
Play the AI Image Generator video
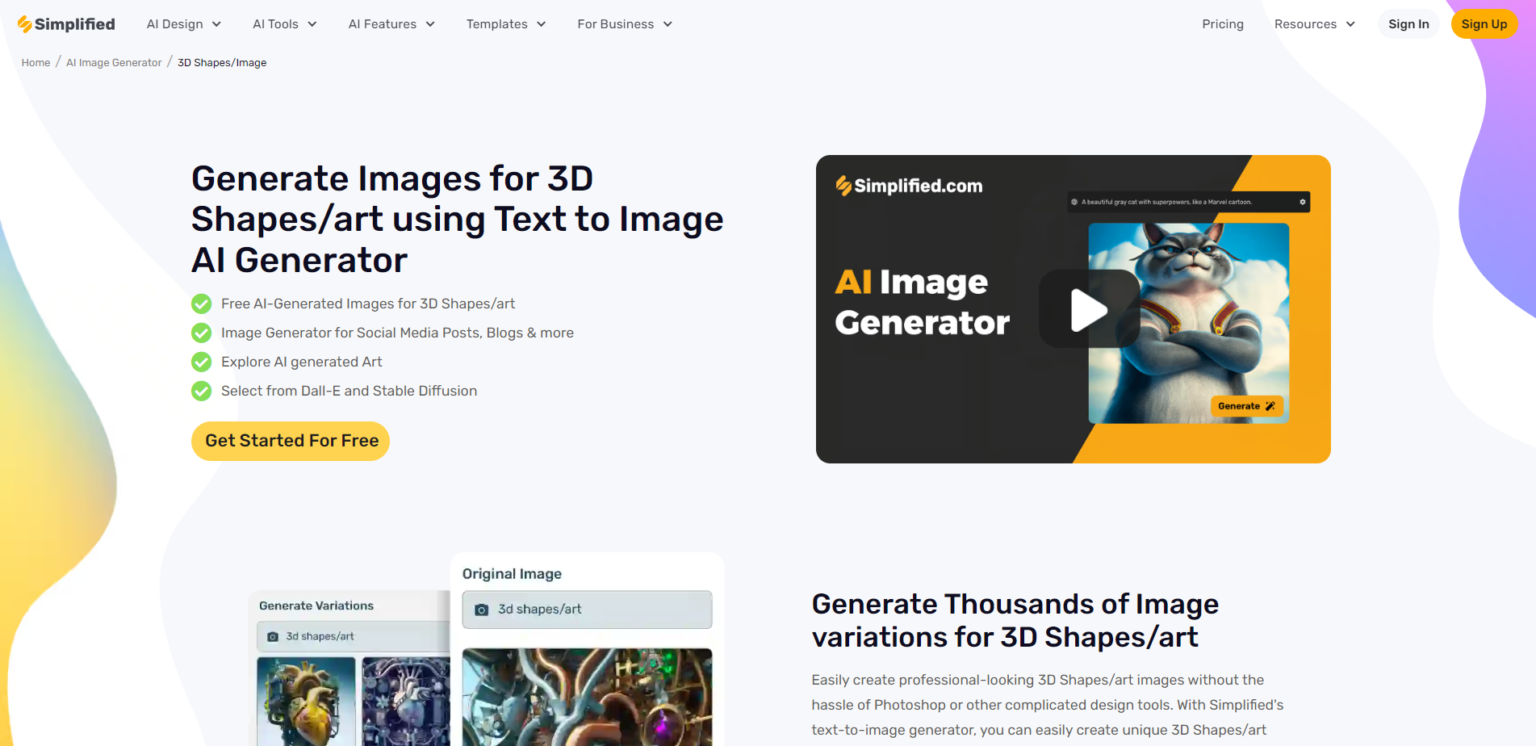1088,309
